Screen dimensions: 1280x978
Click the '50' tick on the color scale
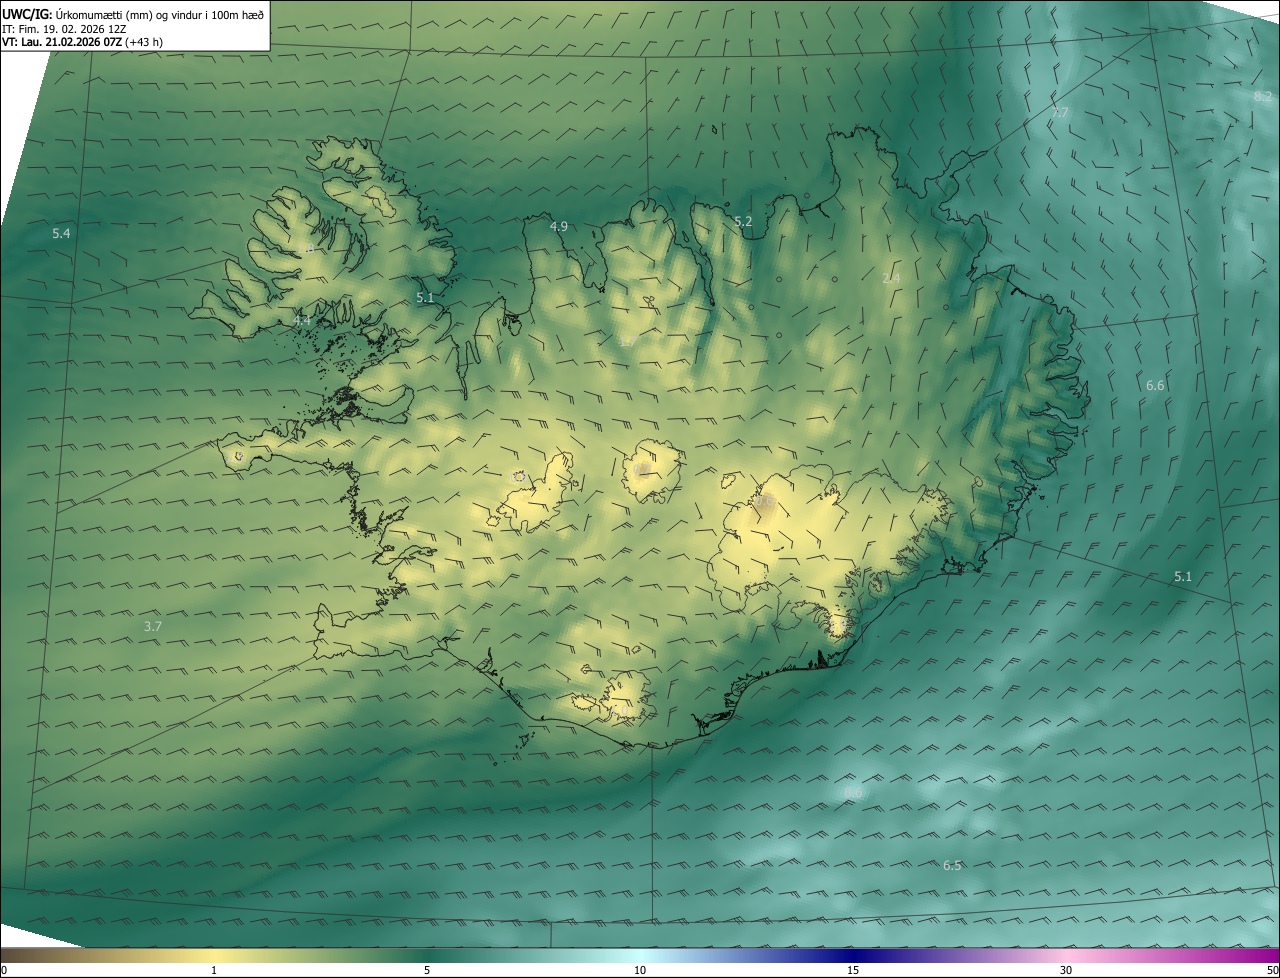(1272, 971)
